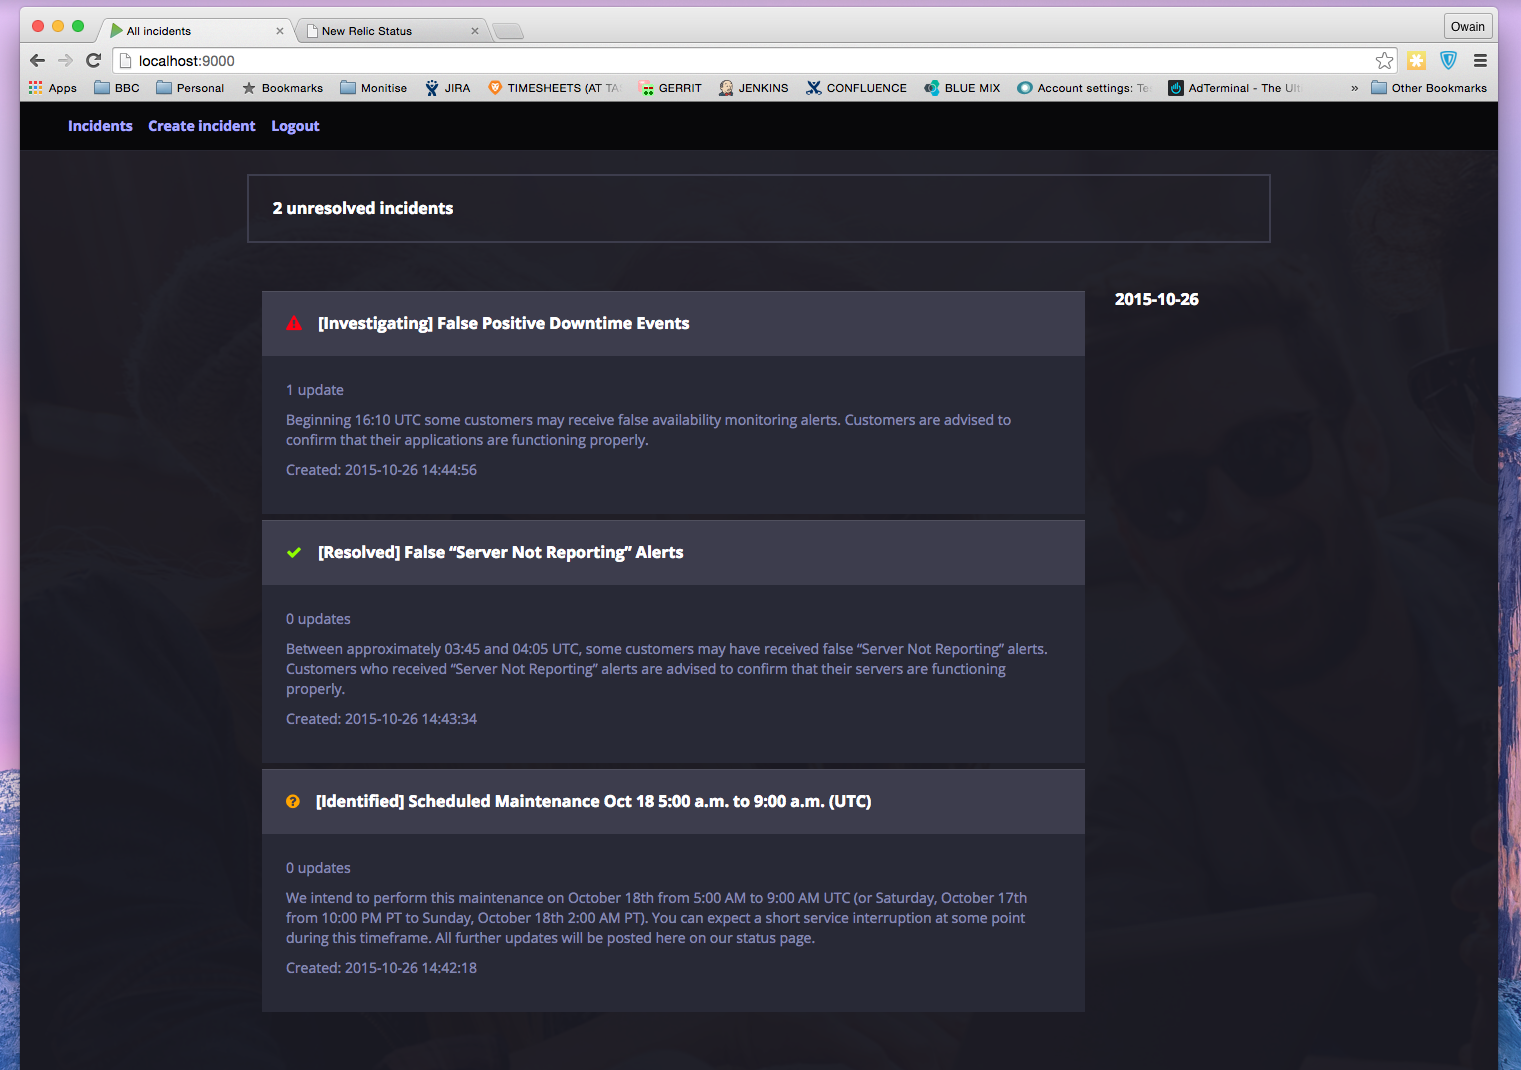This screenshot has width=1521, height=1070.
Task: Click the description beginning 'We intend to perform'
Action: pyautogui.click(x=656, y=918)
